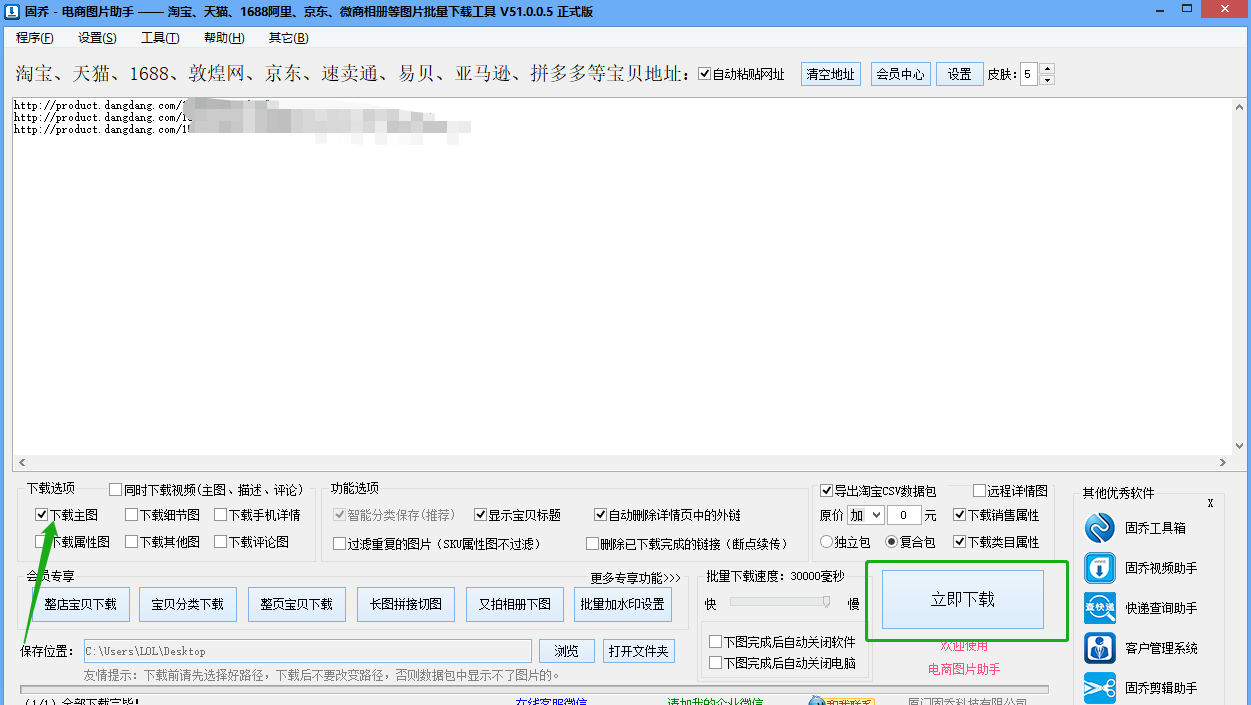1251x705 pixels.
Task: Click the 固乔剪辑助手 scissors icon
Action: pos(1100,688)
